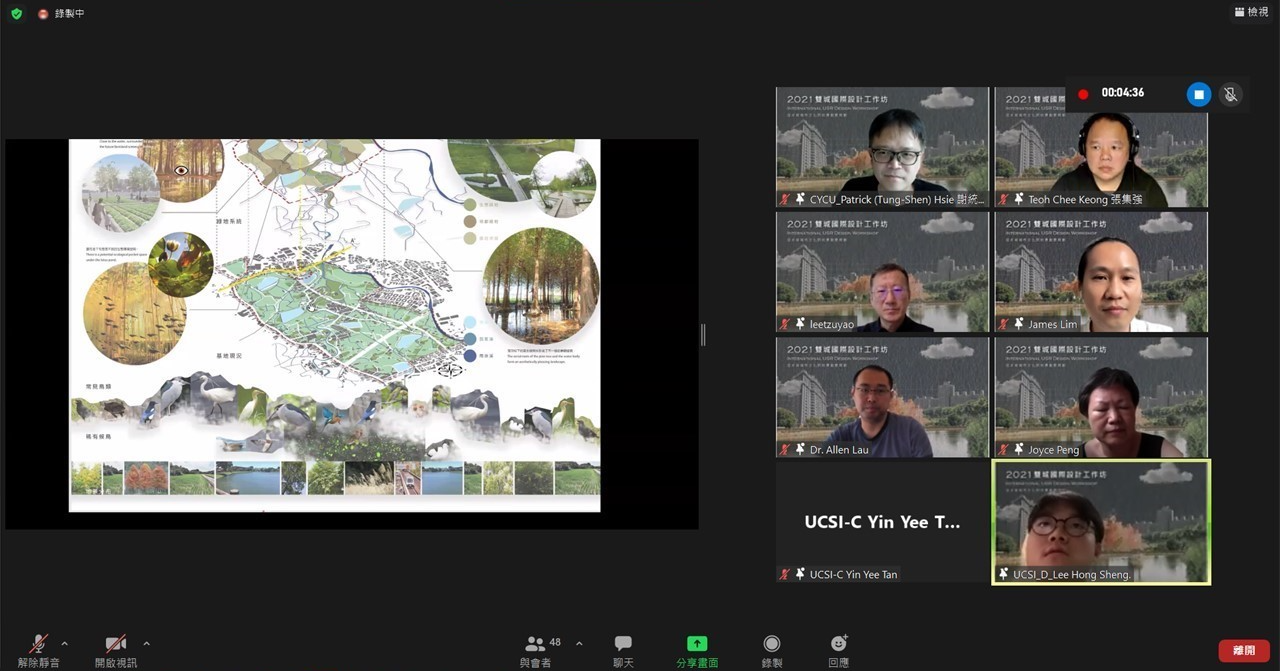1280x671 pixels.
Task: Select CYCU_Patrick (Tung-Shen) Hsie video tile
Action: click(882, 147)
